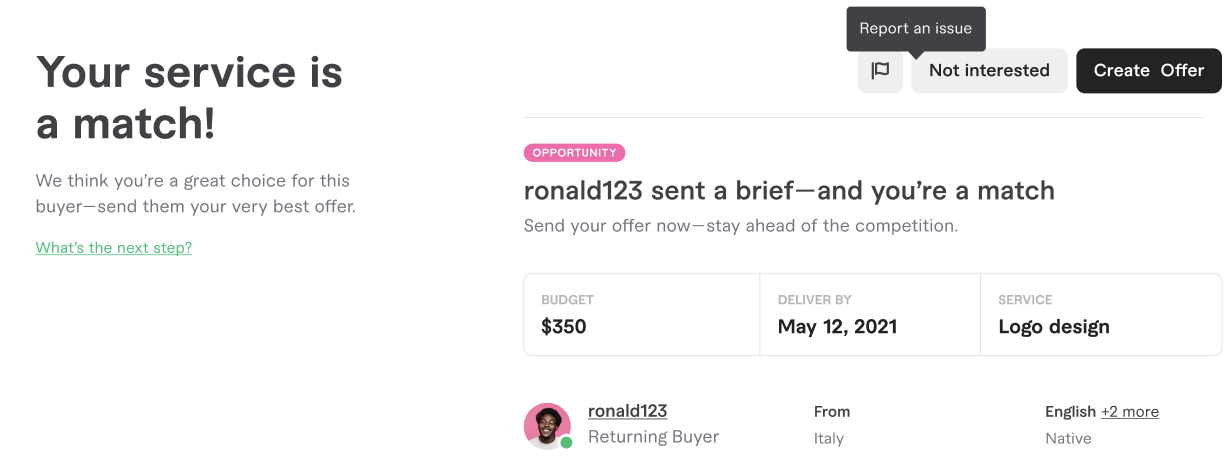
Task: Click the pink OPPORTUNITY badge
Action: 574,153
